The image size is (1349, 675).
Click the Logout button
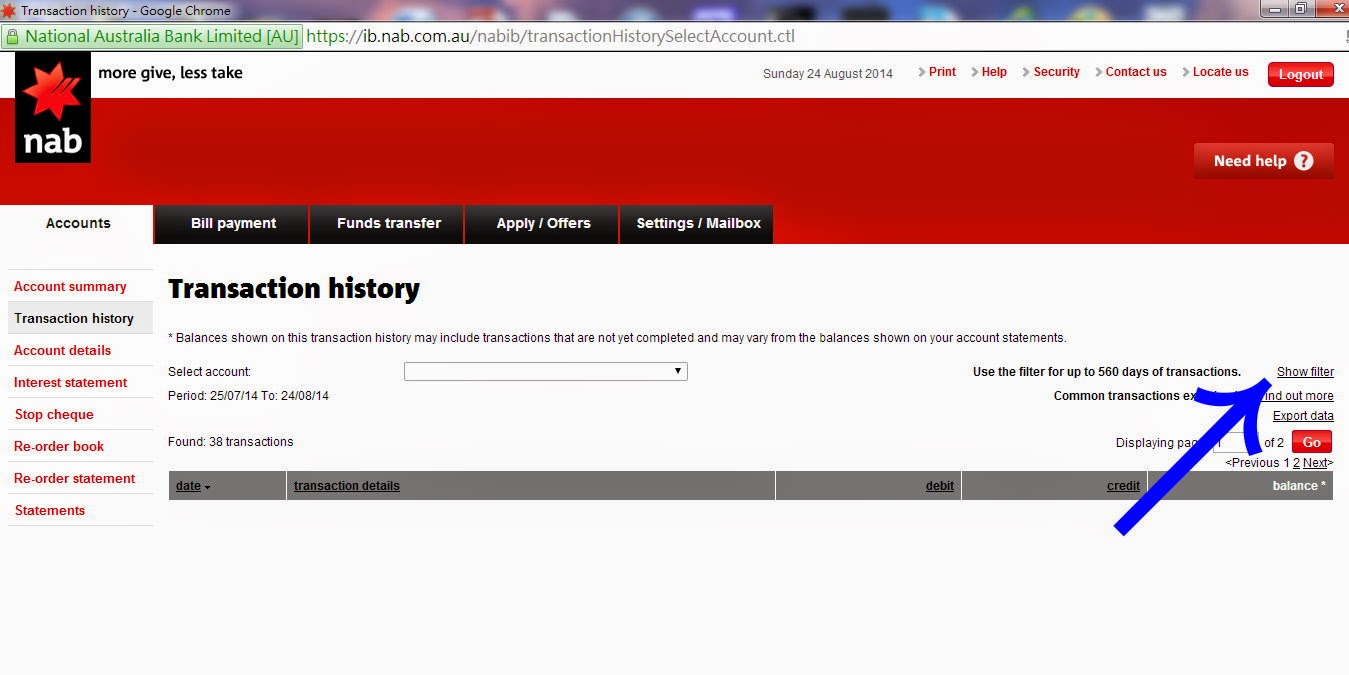[1300, 75]
